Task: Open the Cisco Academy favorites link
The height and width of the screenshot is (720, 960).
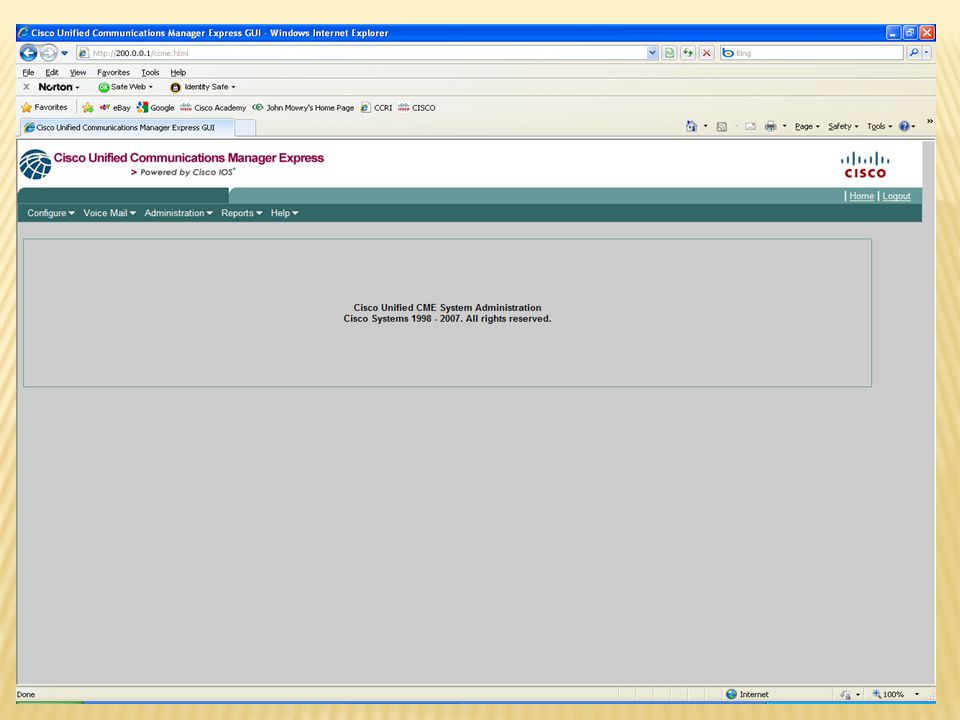Action: click(213, 108)
